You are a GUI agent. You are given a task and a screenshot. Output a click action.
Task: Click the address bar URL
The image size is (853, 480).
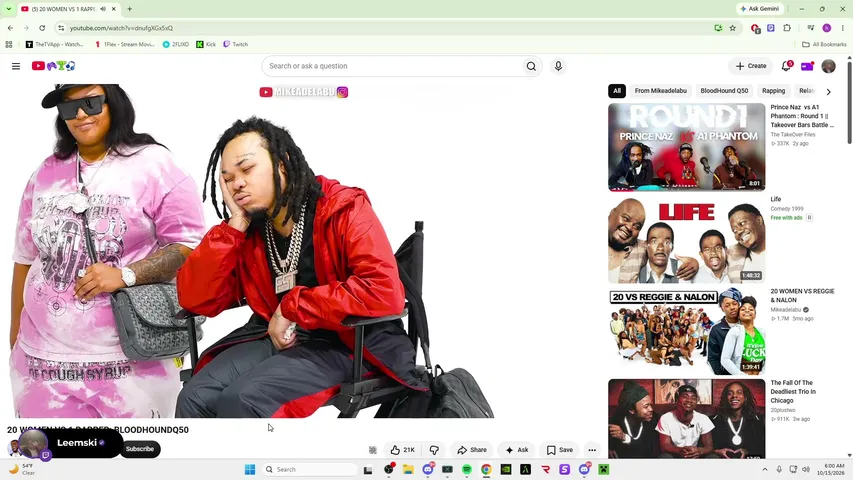pyautogui.click(x=121, y=28)
